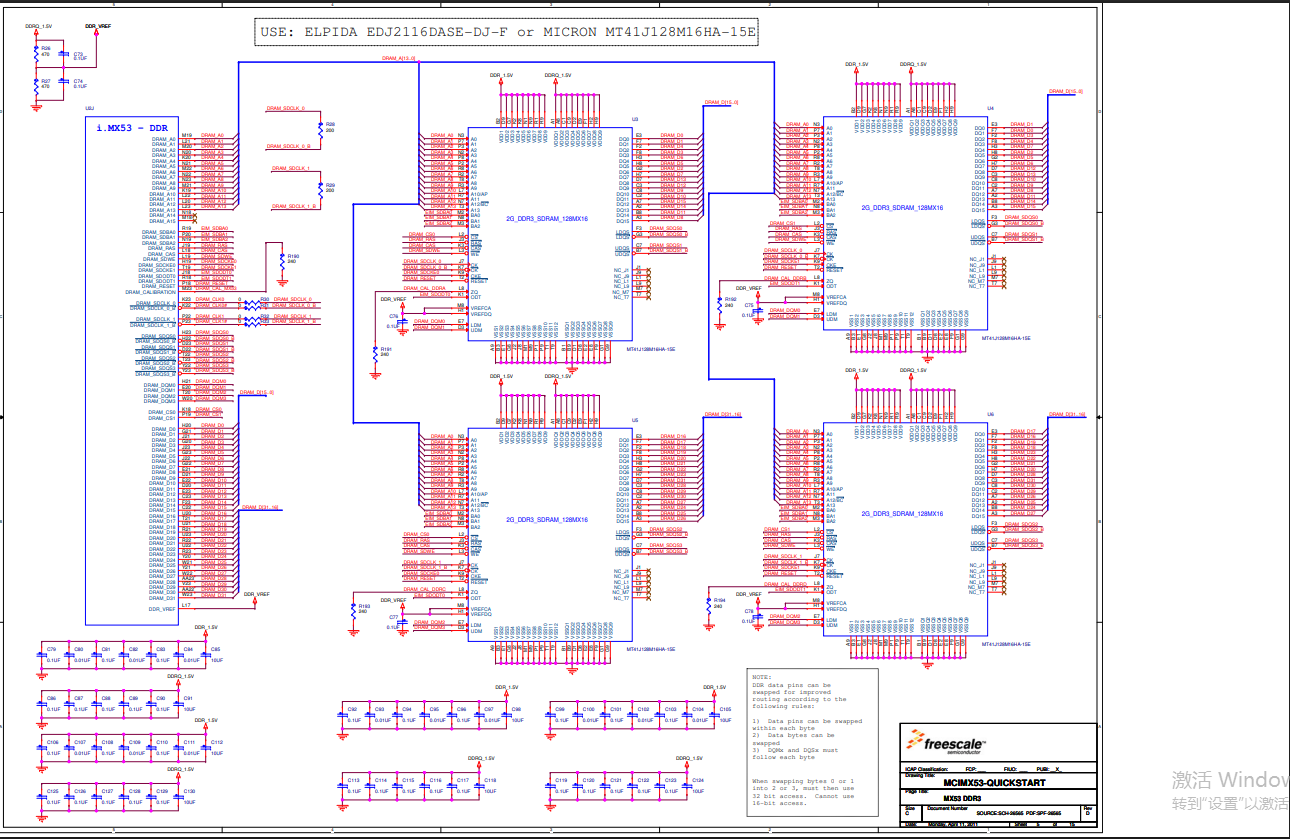
Task: Click the "i.MX53 - DDR" block title
Action: [x=132, y=128]
